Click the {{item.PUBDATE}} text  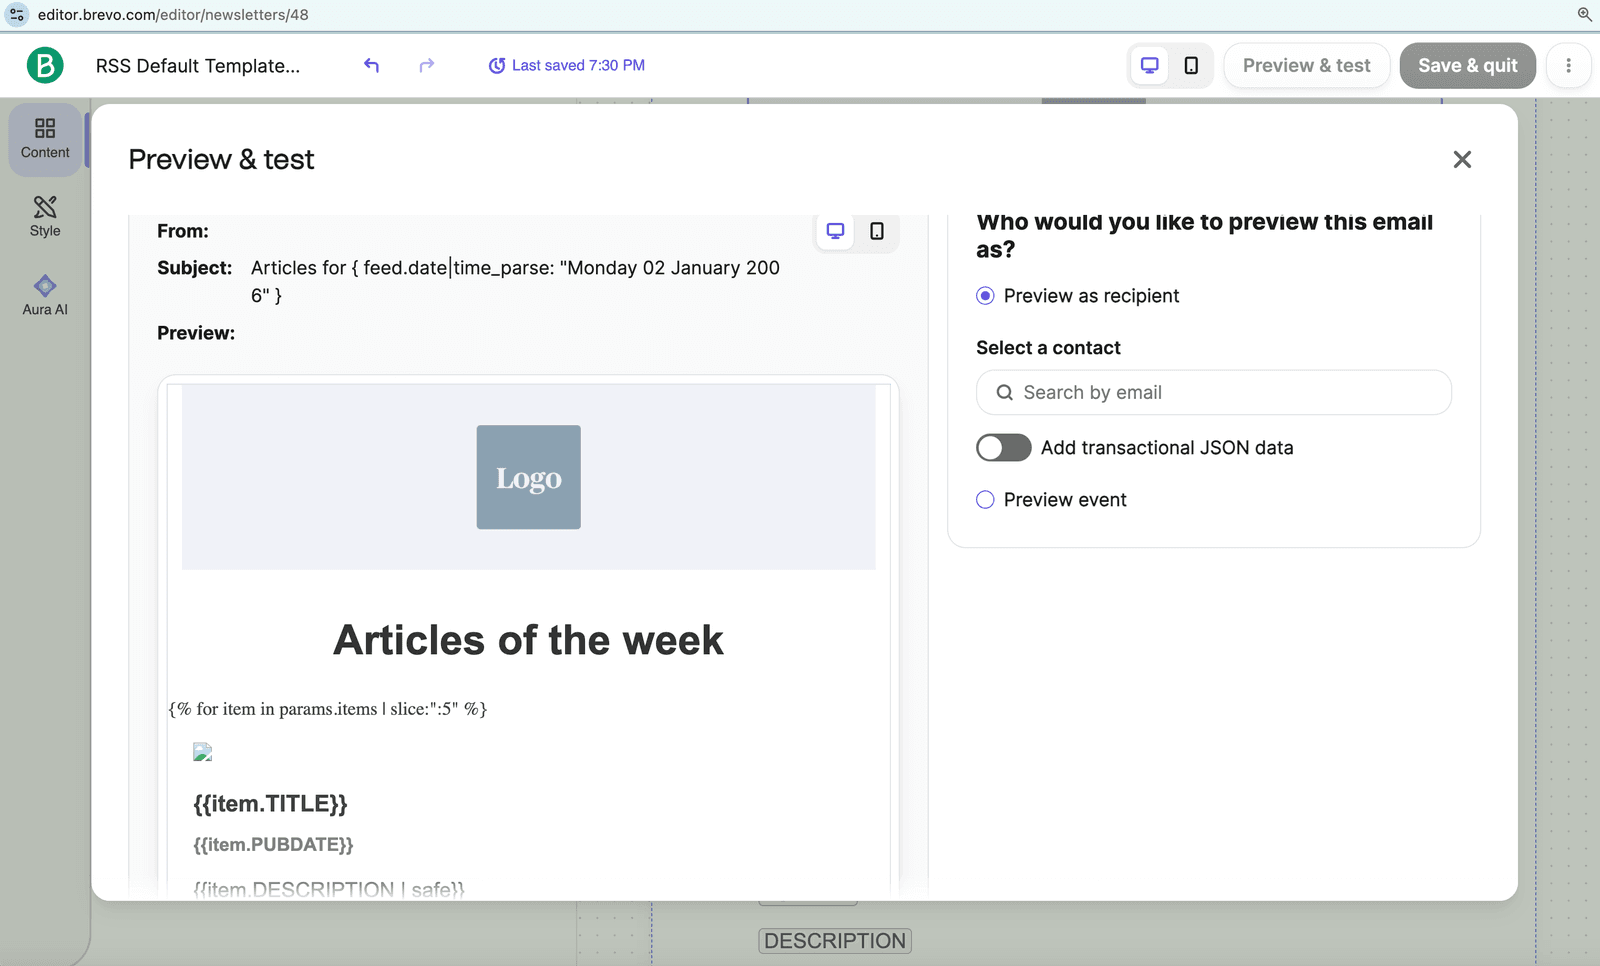[x=273, y=845]
